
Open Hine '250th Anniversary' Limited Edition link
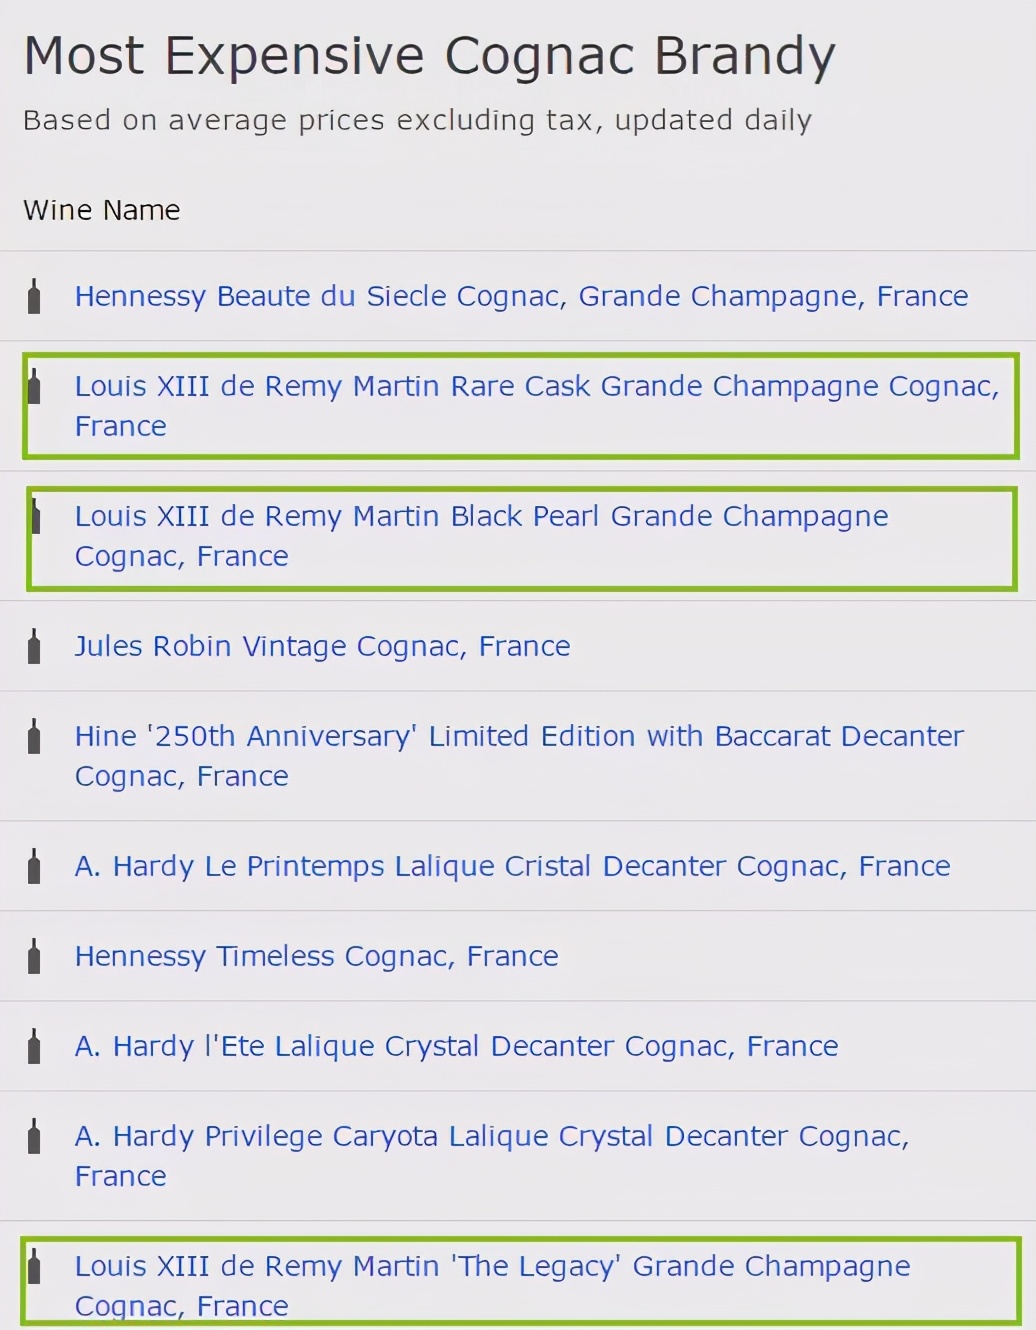point(519,756)
